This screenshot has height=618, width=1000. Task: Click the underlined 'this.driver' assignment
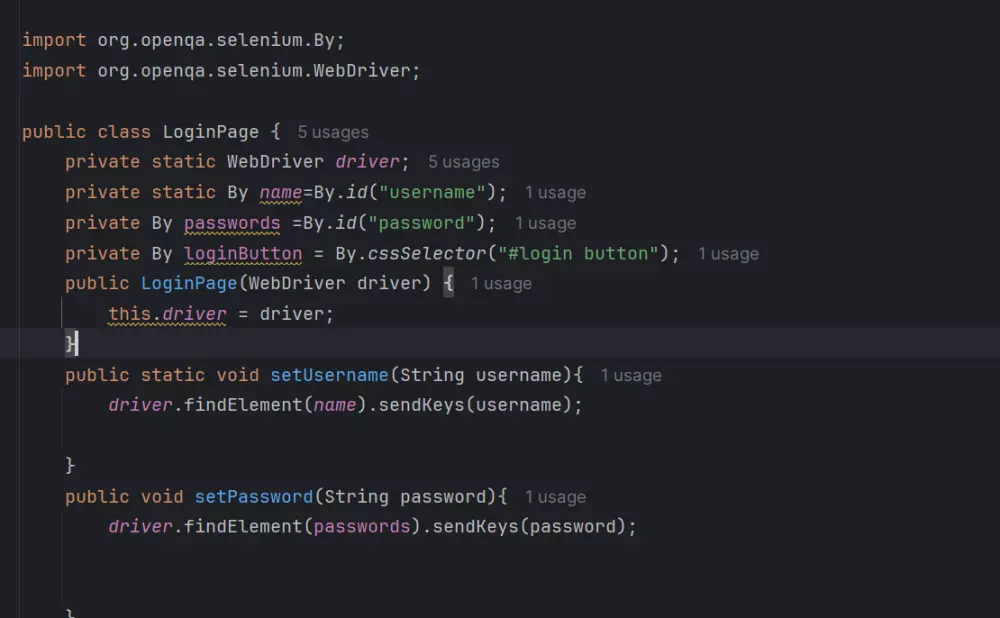point(167,314)
